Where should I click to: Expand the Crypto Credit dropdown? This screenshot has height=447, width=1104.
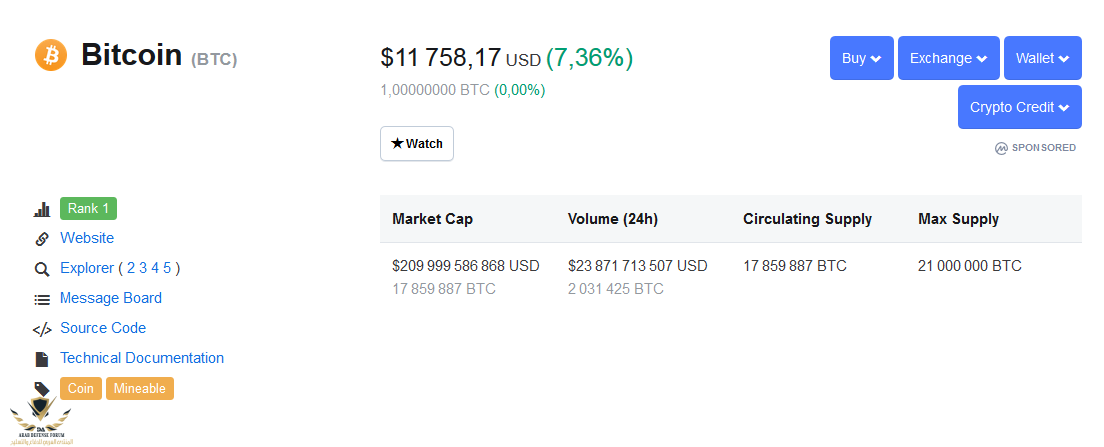(1020, 107)
